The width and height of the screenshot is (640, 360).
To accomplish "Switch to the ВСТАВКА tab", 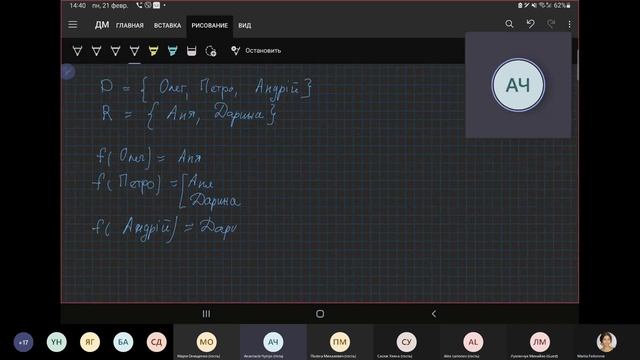I will [x=167, y=25].
